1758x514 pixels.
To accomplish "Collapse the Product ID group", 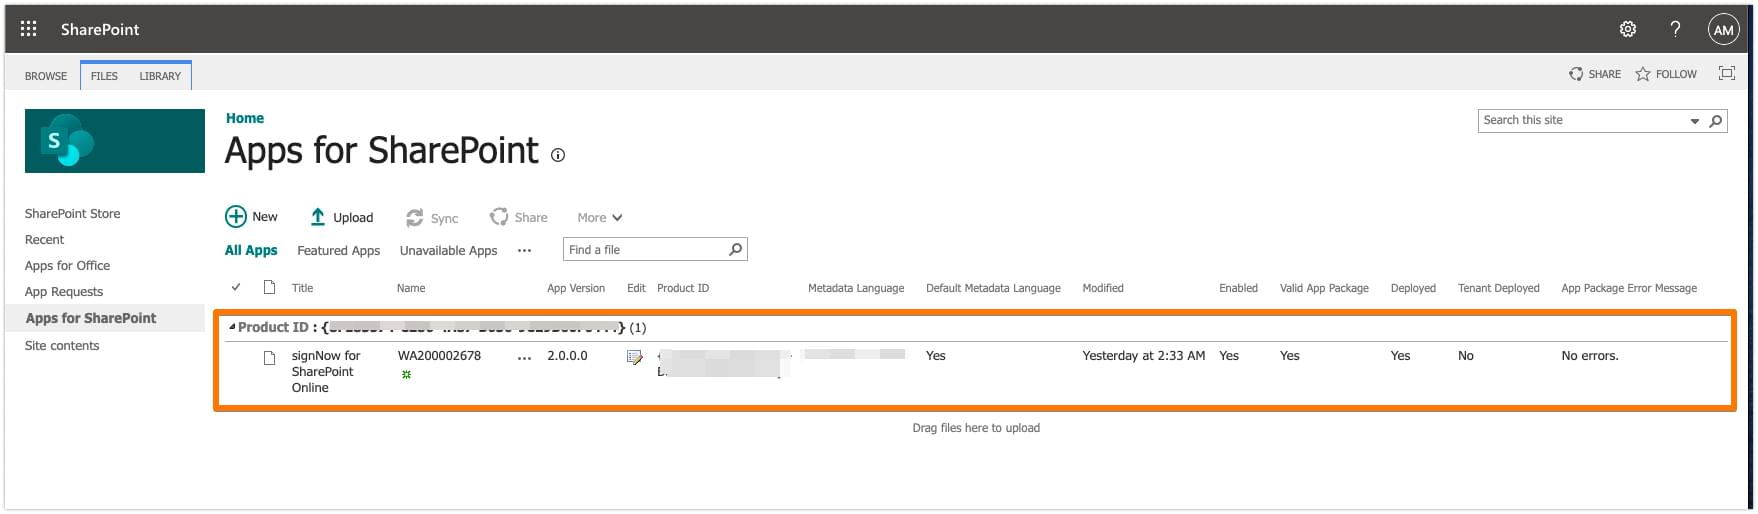I will (233, 327).
